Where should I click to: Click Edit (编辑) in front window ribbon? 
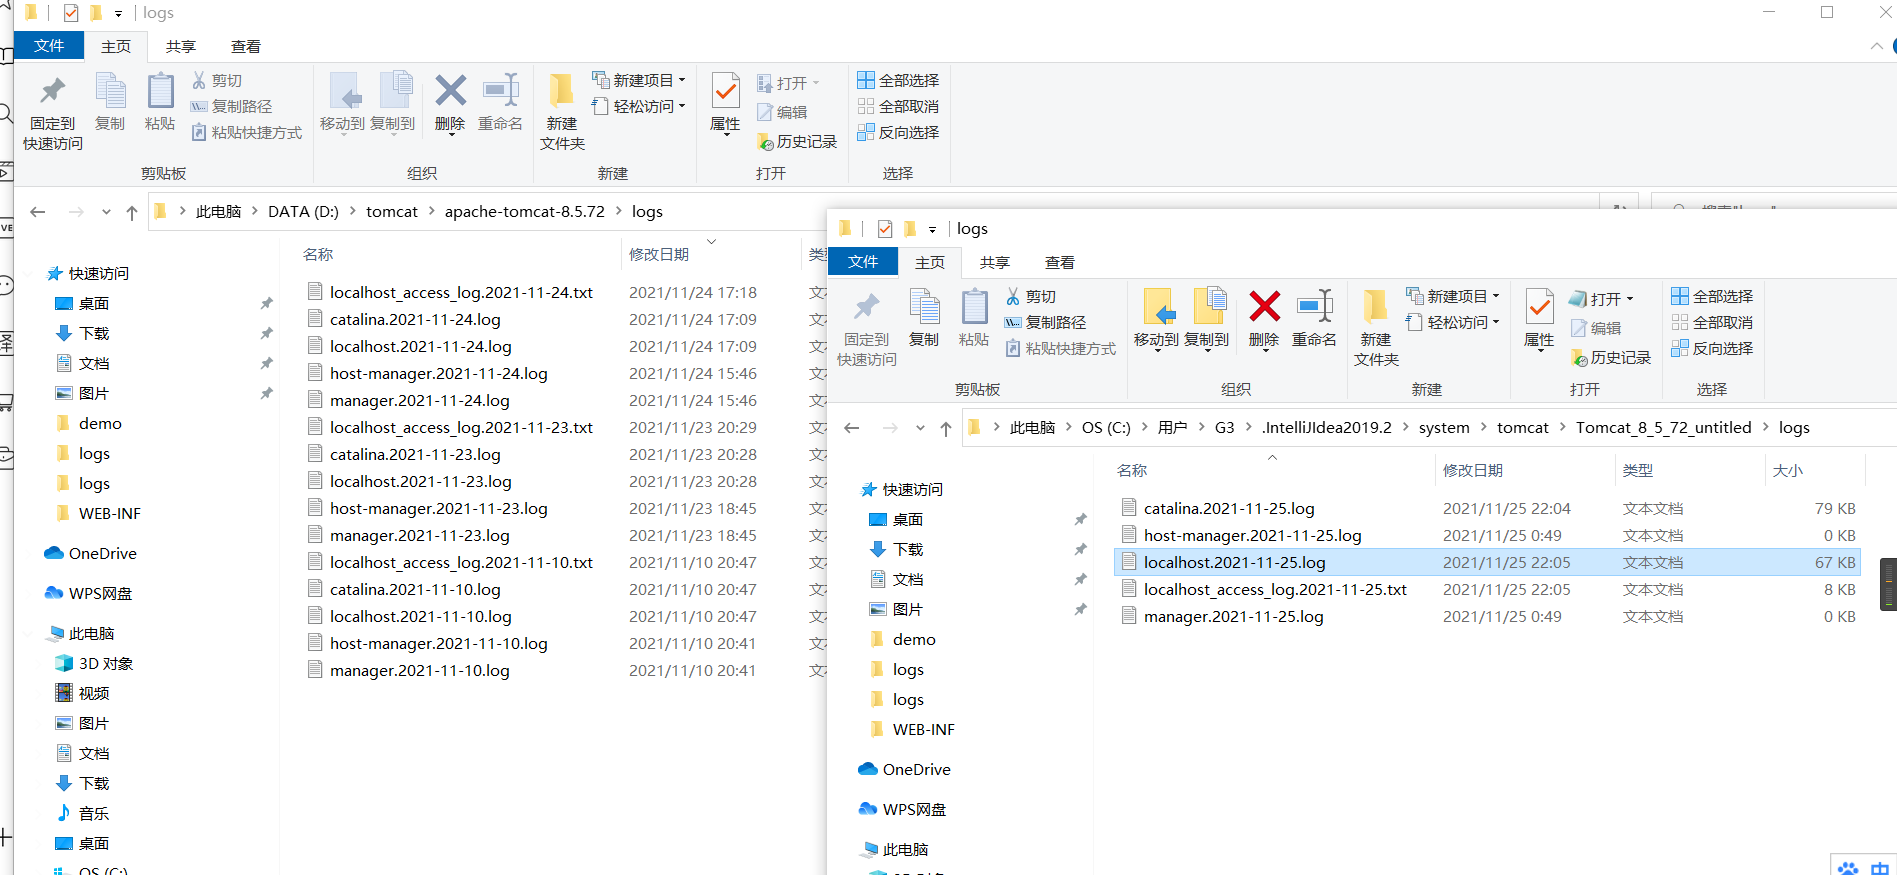coord(1596,328)
